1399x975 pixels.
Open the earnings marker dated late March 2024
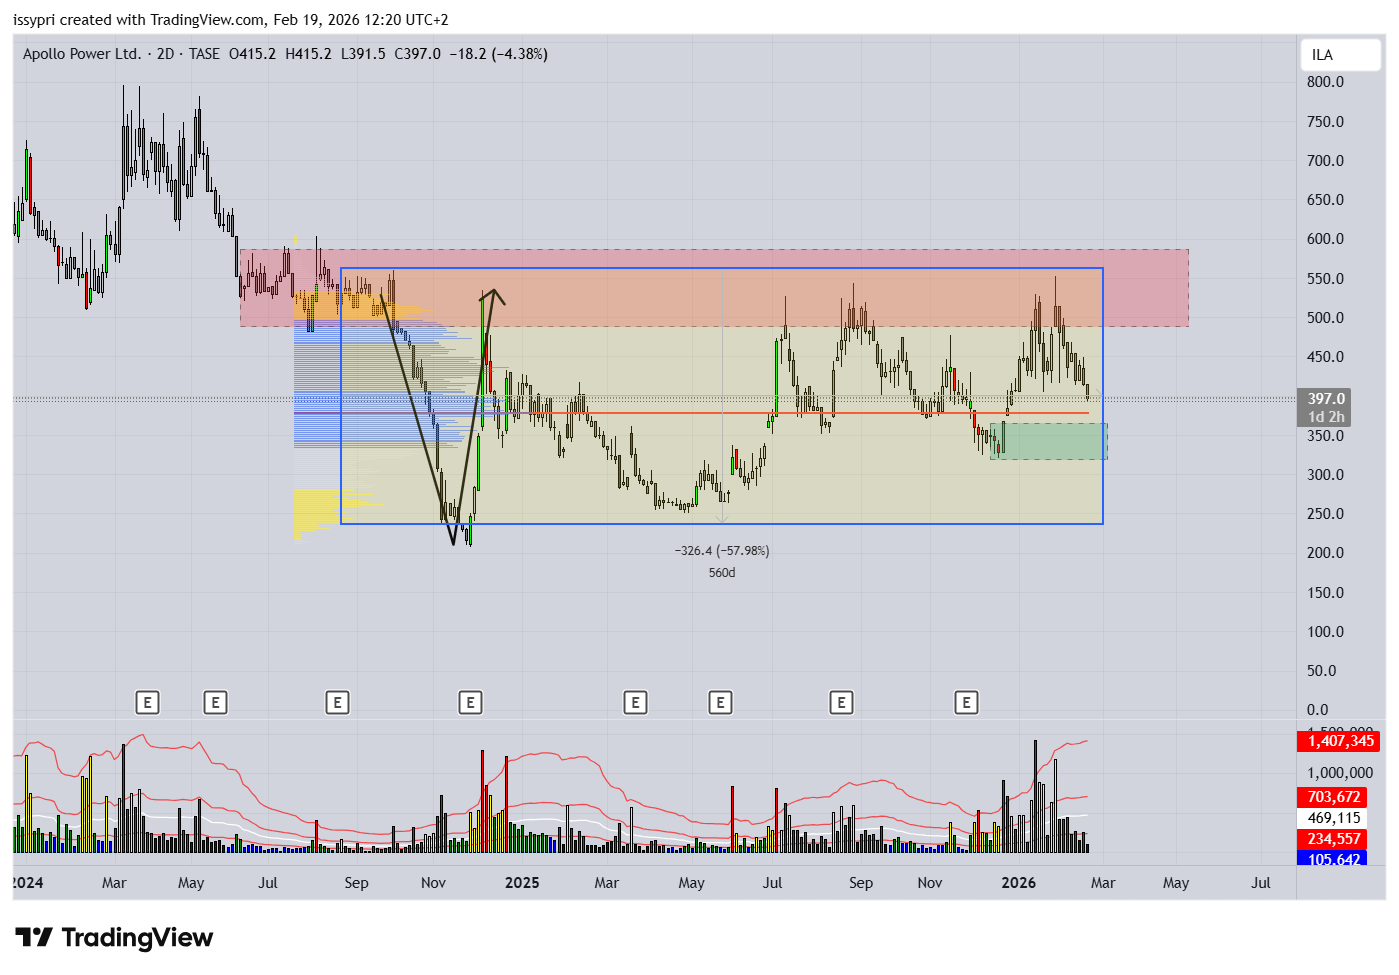[147, 703]
